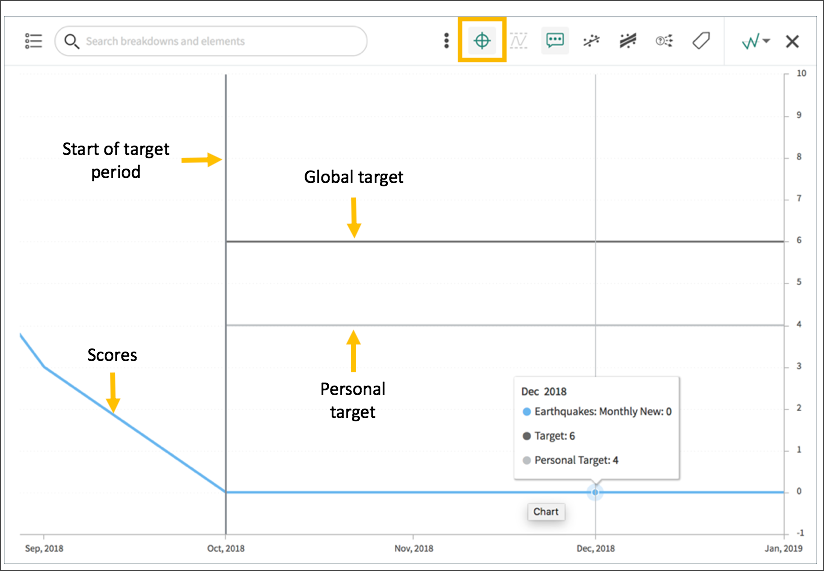
Task: Click the blue Earthquakes legend dot in tooltip
Action: (x=527, y=412)
